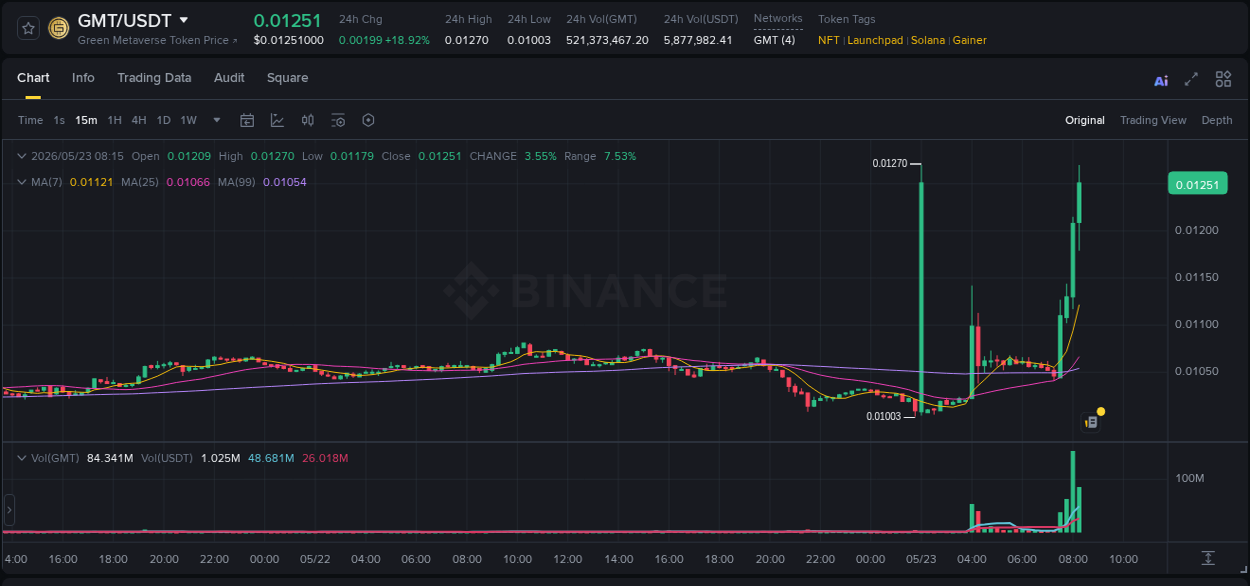Click the GMT coin logo icon

pyautogui.click(x=59, y=28)
